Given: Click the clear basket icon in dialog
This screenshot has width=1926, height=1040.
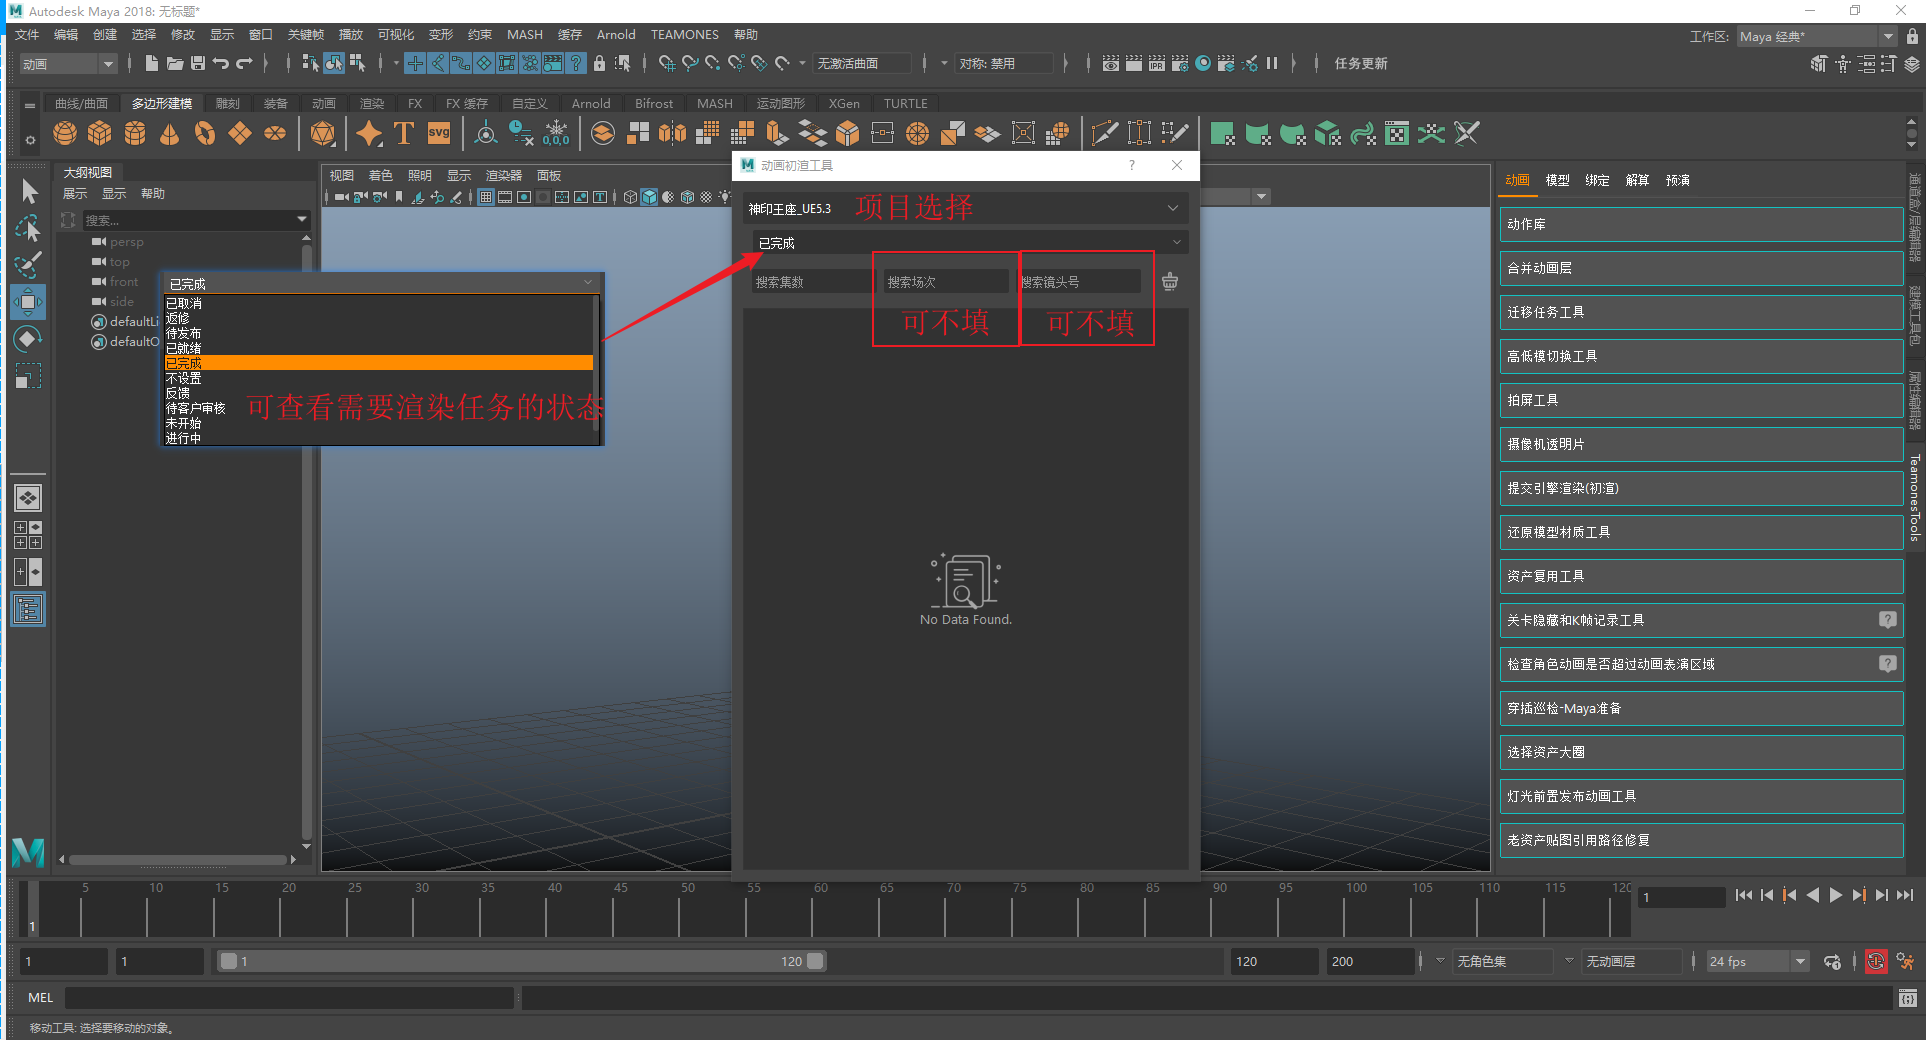Looking at the screenshot, I should click(1169, 282).
